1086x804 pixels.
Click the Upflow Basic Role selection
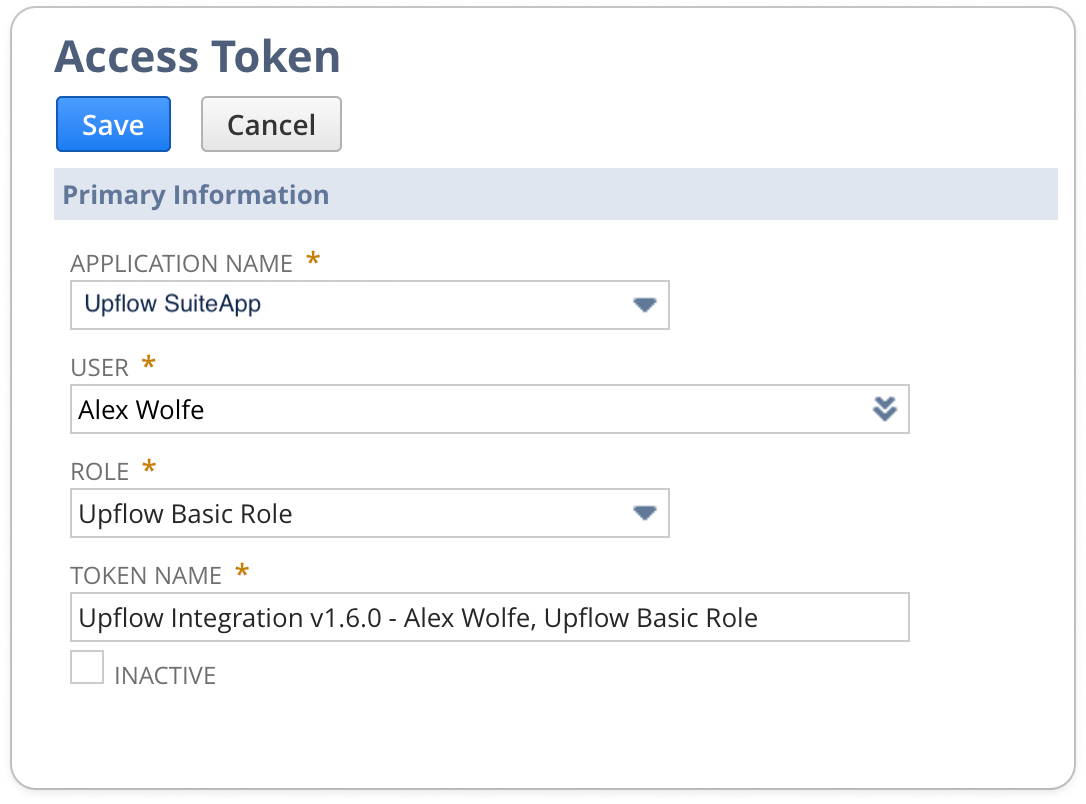pyautogui.click(x=185, y=514)
